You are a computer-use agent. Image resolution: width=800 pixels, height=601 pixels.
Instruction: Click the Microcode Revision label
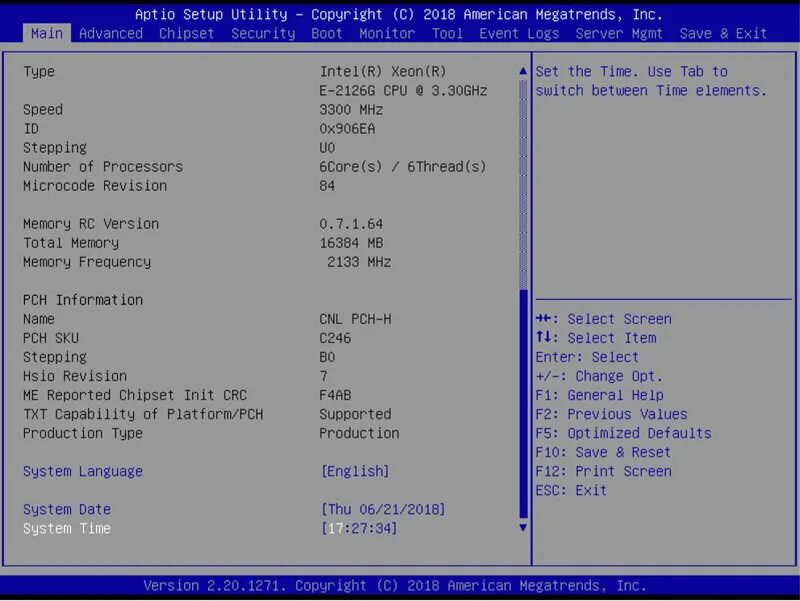click(x=95, y=186)
